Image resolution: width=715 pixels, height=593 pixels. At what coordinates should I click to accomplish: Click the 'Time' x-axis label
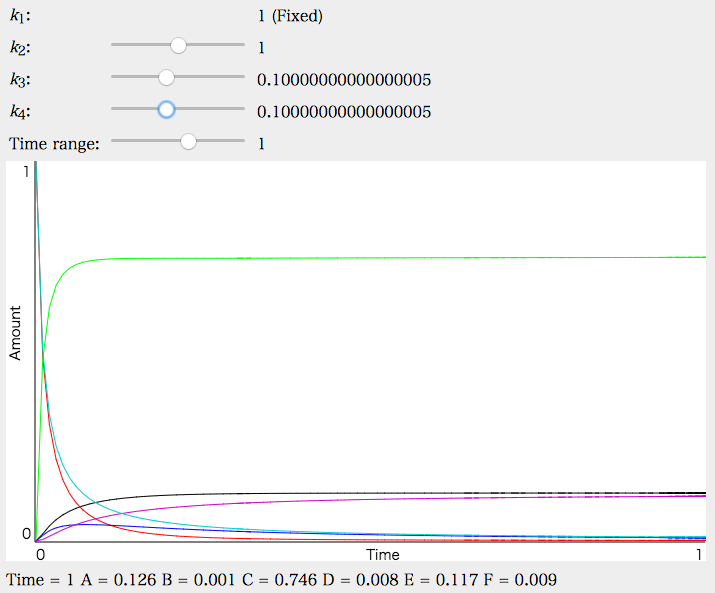383,555
